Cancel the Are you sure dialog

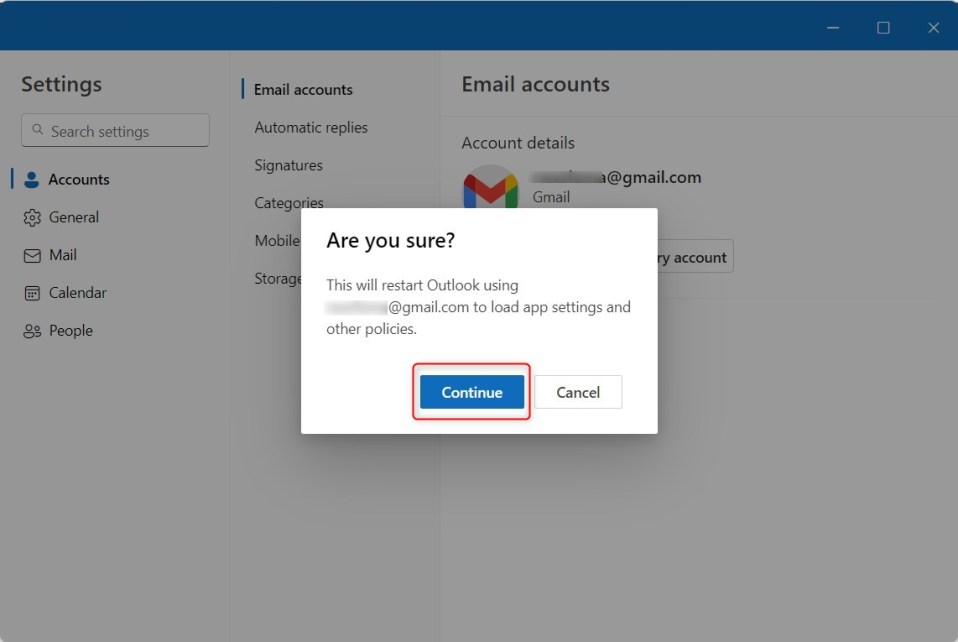(x=578, y=392)
